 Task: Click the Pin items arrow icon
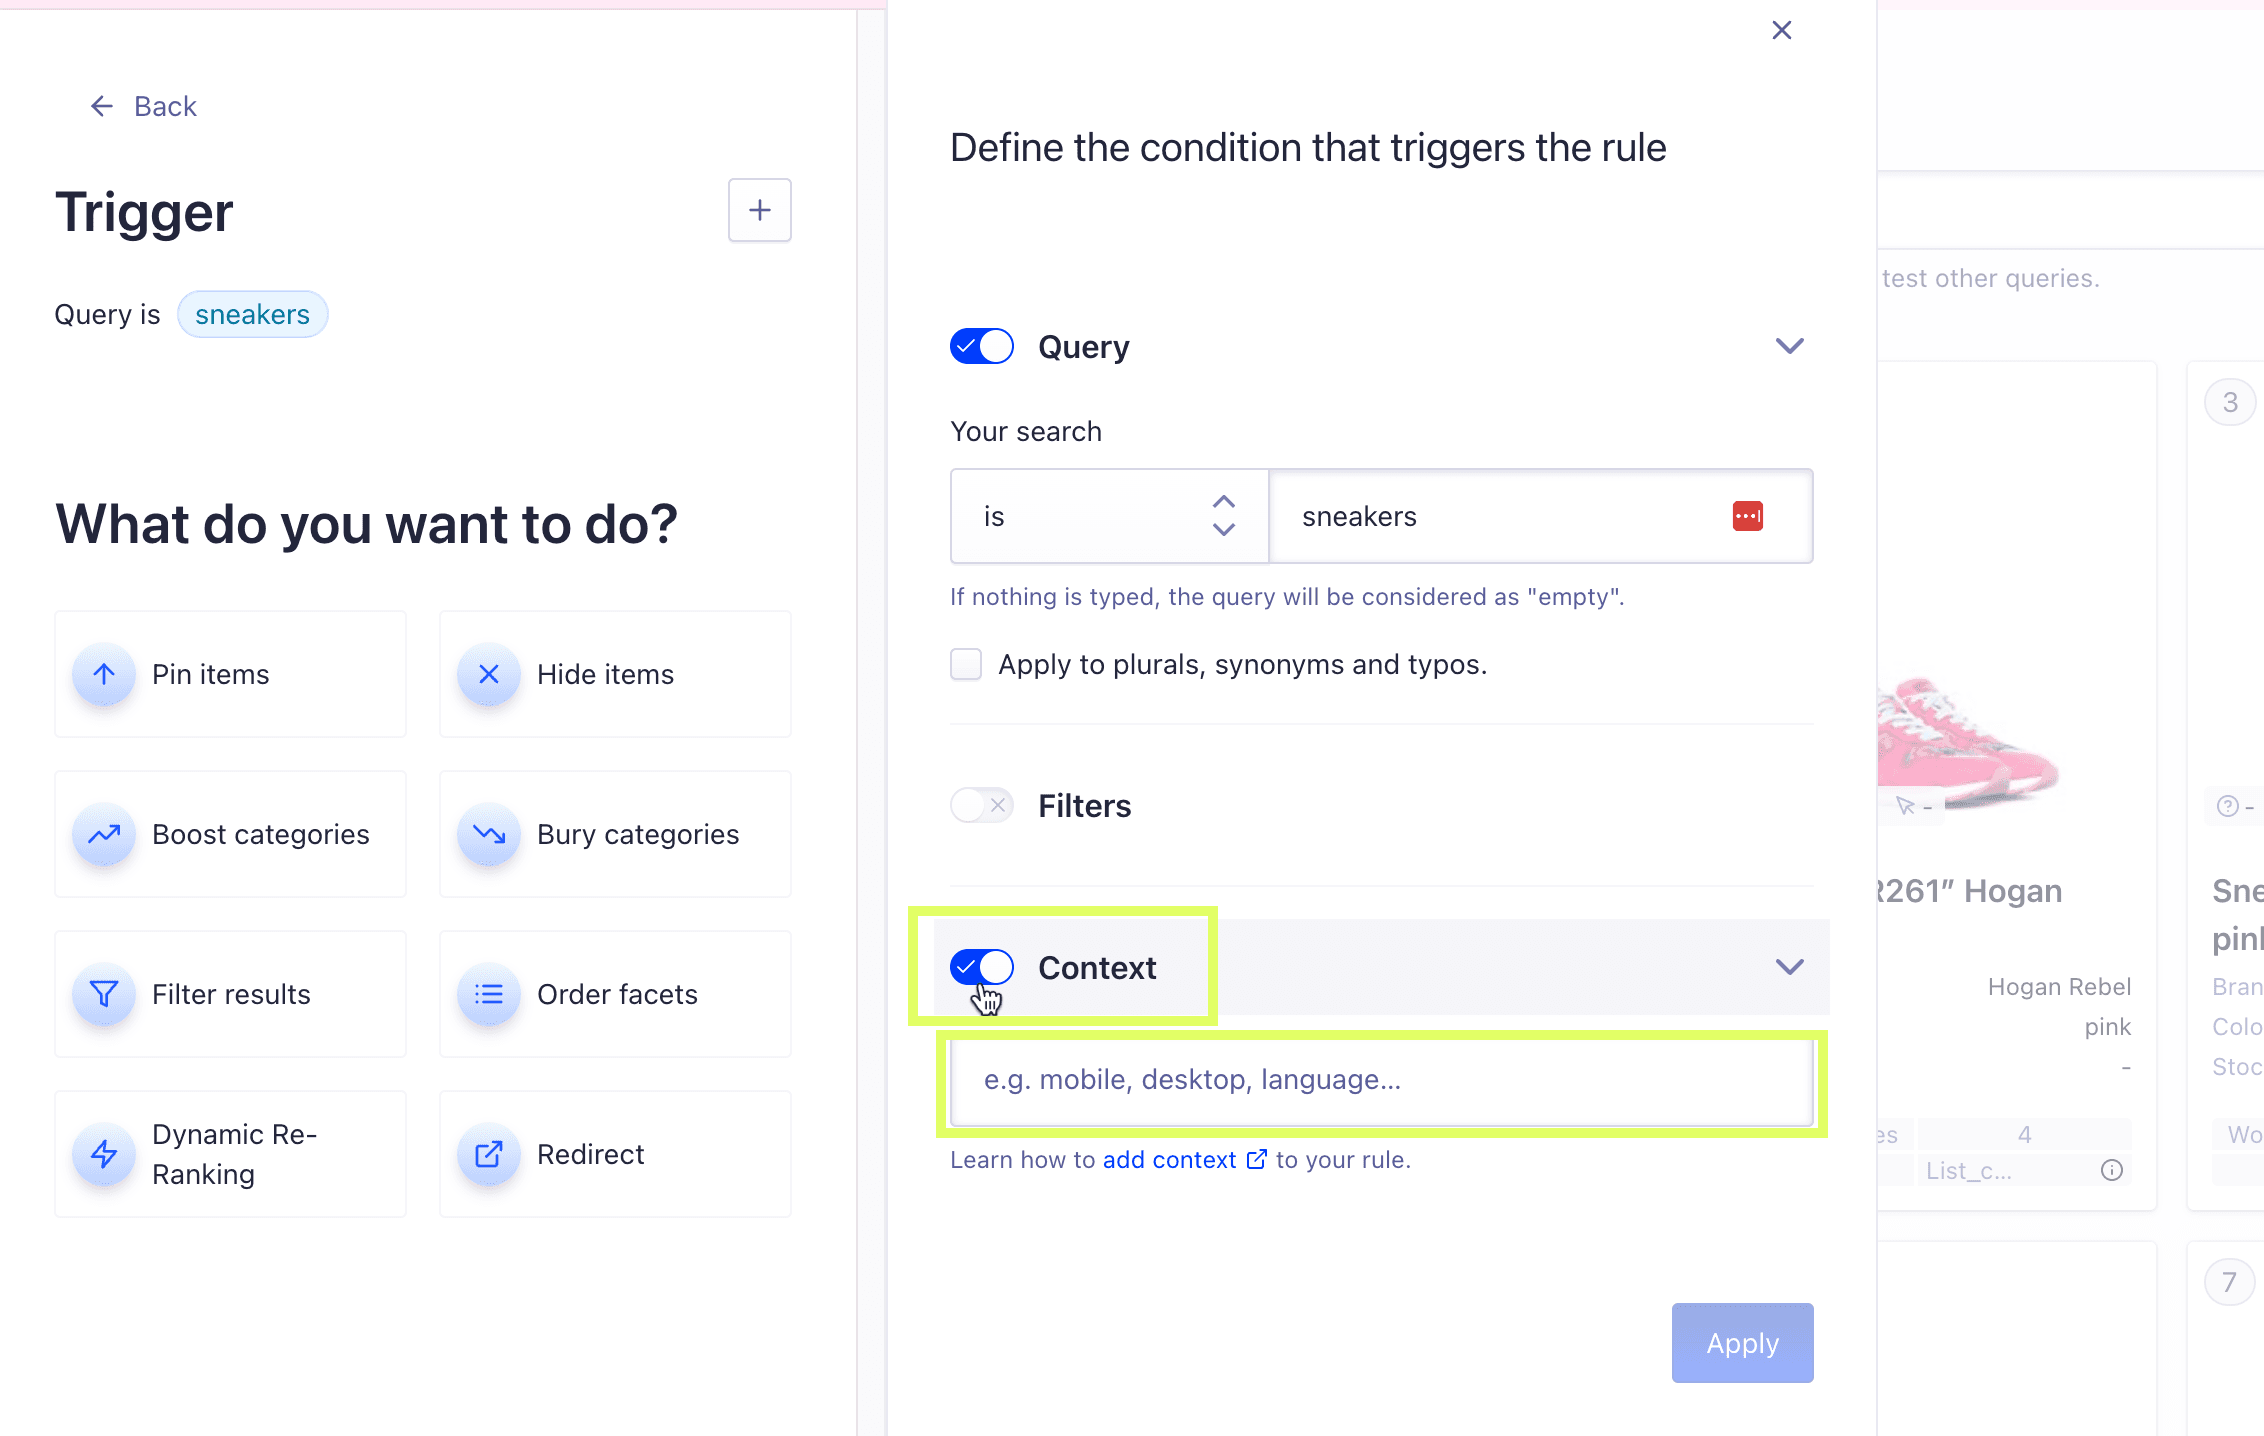[104, 675]
